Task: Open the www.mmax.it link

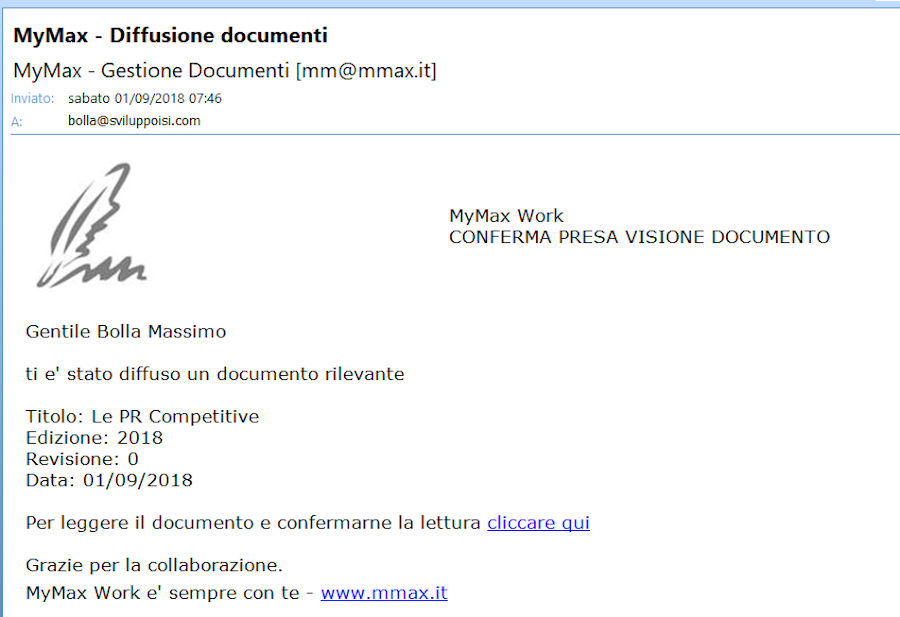Action: point(384,592)
